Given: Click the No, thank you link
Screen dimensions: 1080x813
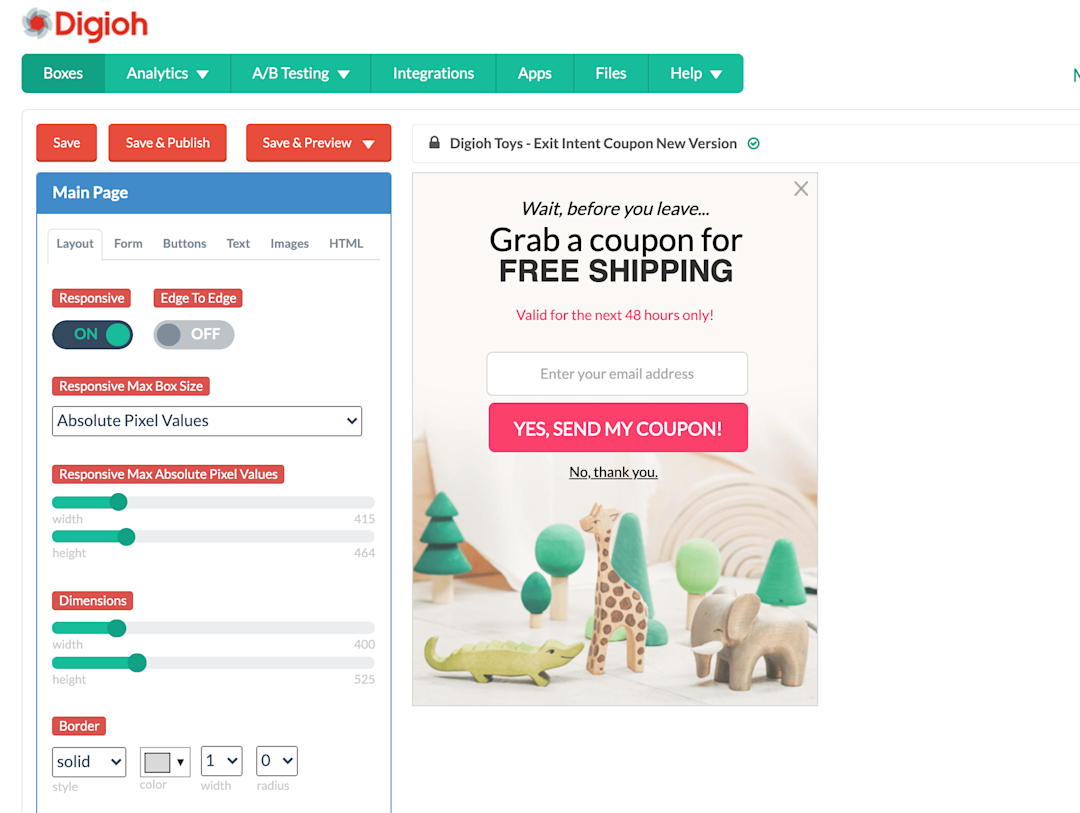Looking at the screenshot, I should pos(613,472).
